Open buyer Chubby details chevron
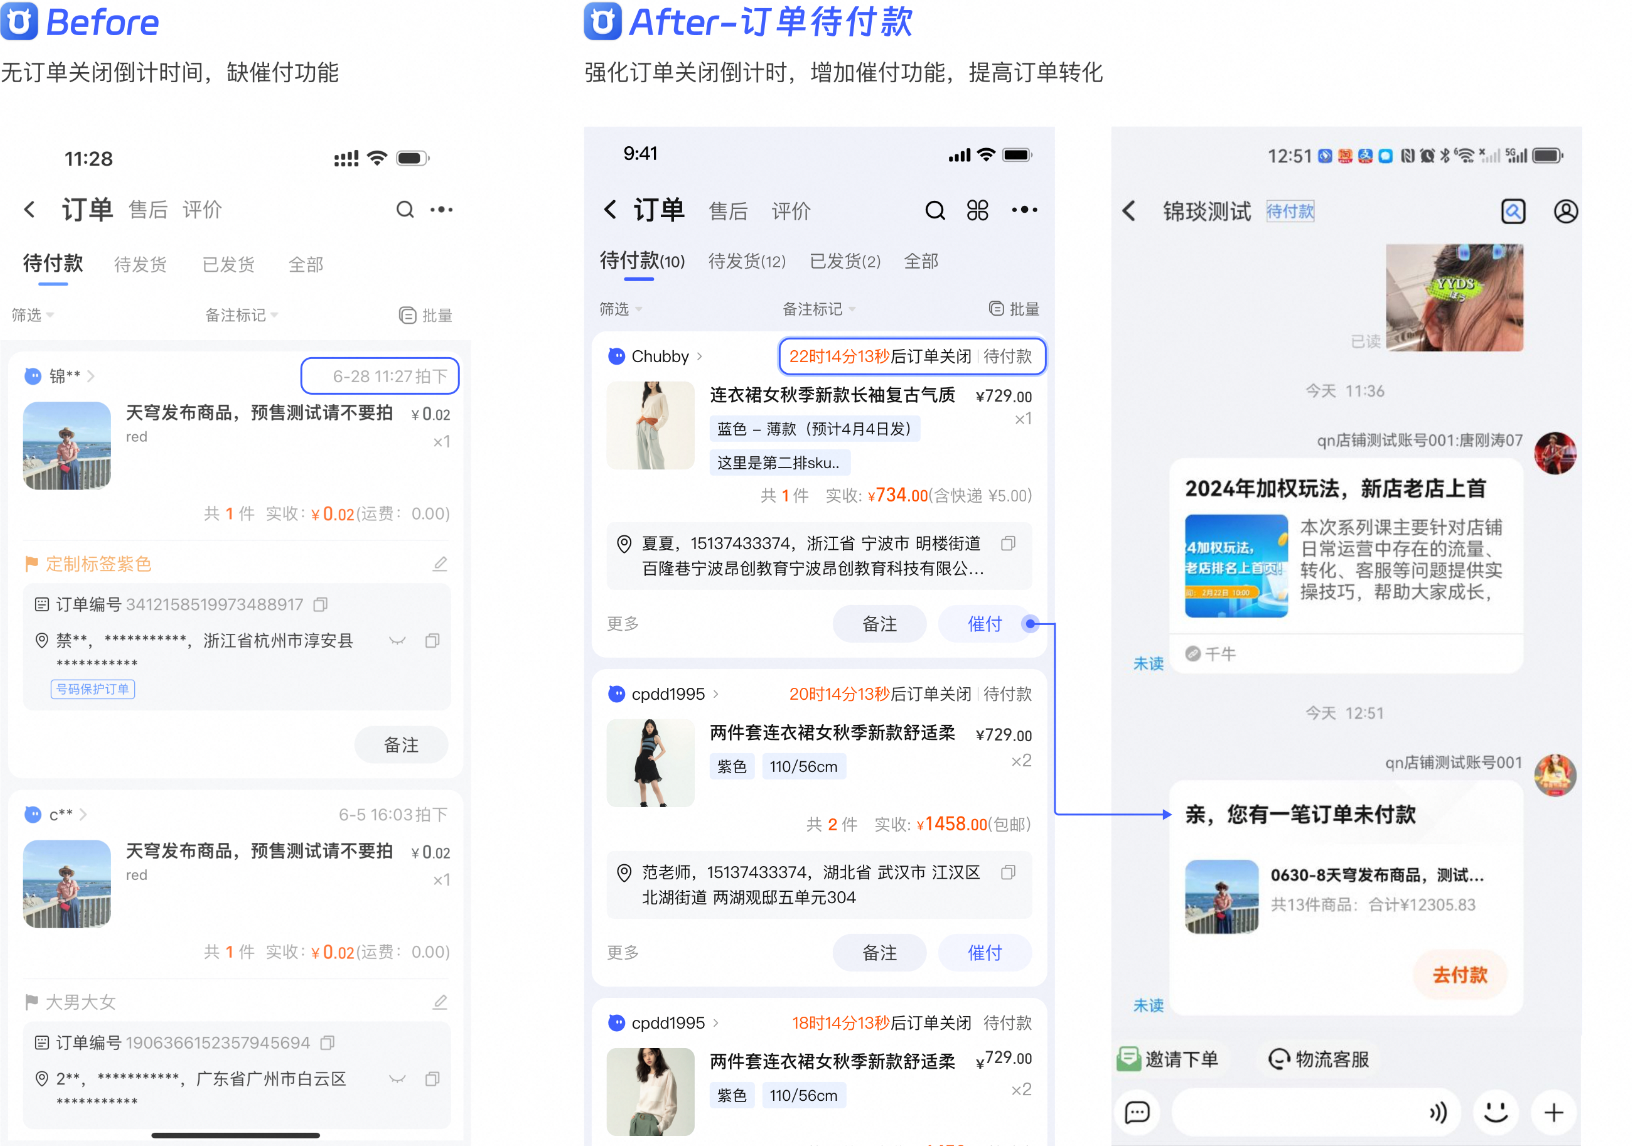Image resolution: width=1632 pixels, height=1146 pixels. pyautogui.click(x=699, y=356)
